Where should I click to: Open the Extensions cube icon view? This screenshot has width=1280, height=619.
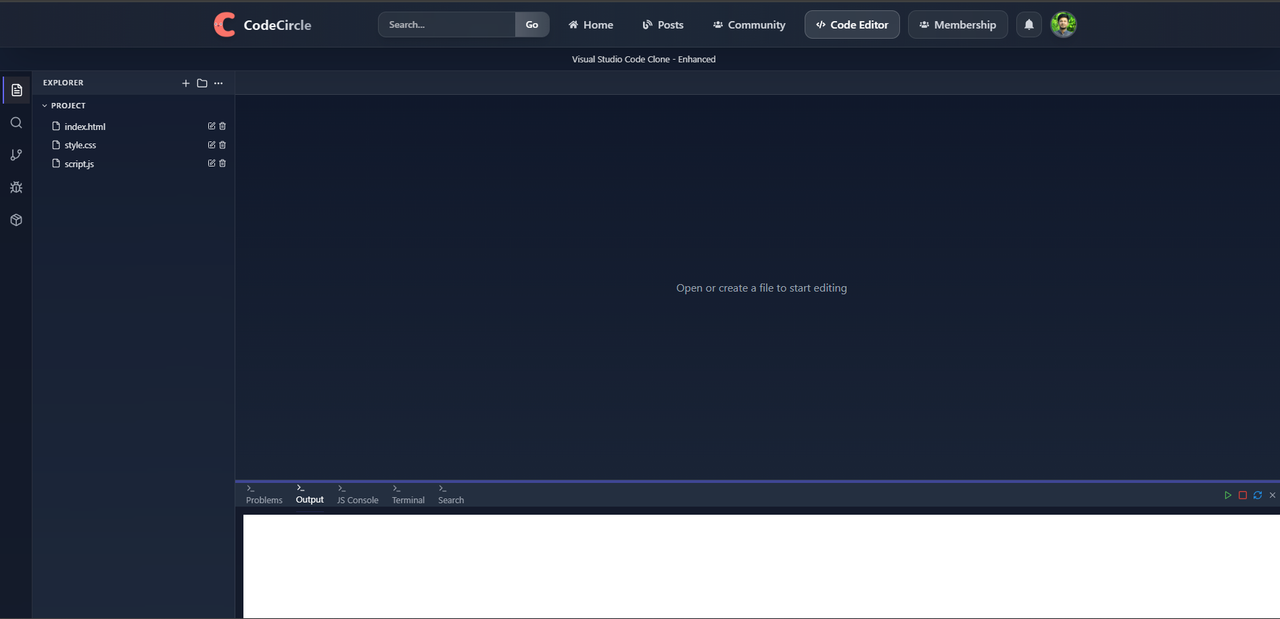pos(16,220)
